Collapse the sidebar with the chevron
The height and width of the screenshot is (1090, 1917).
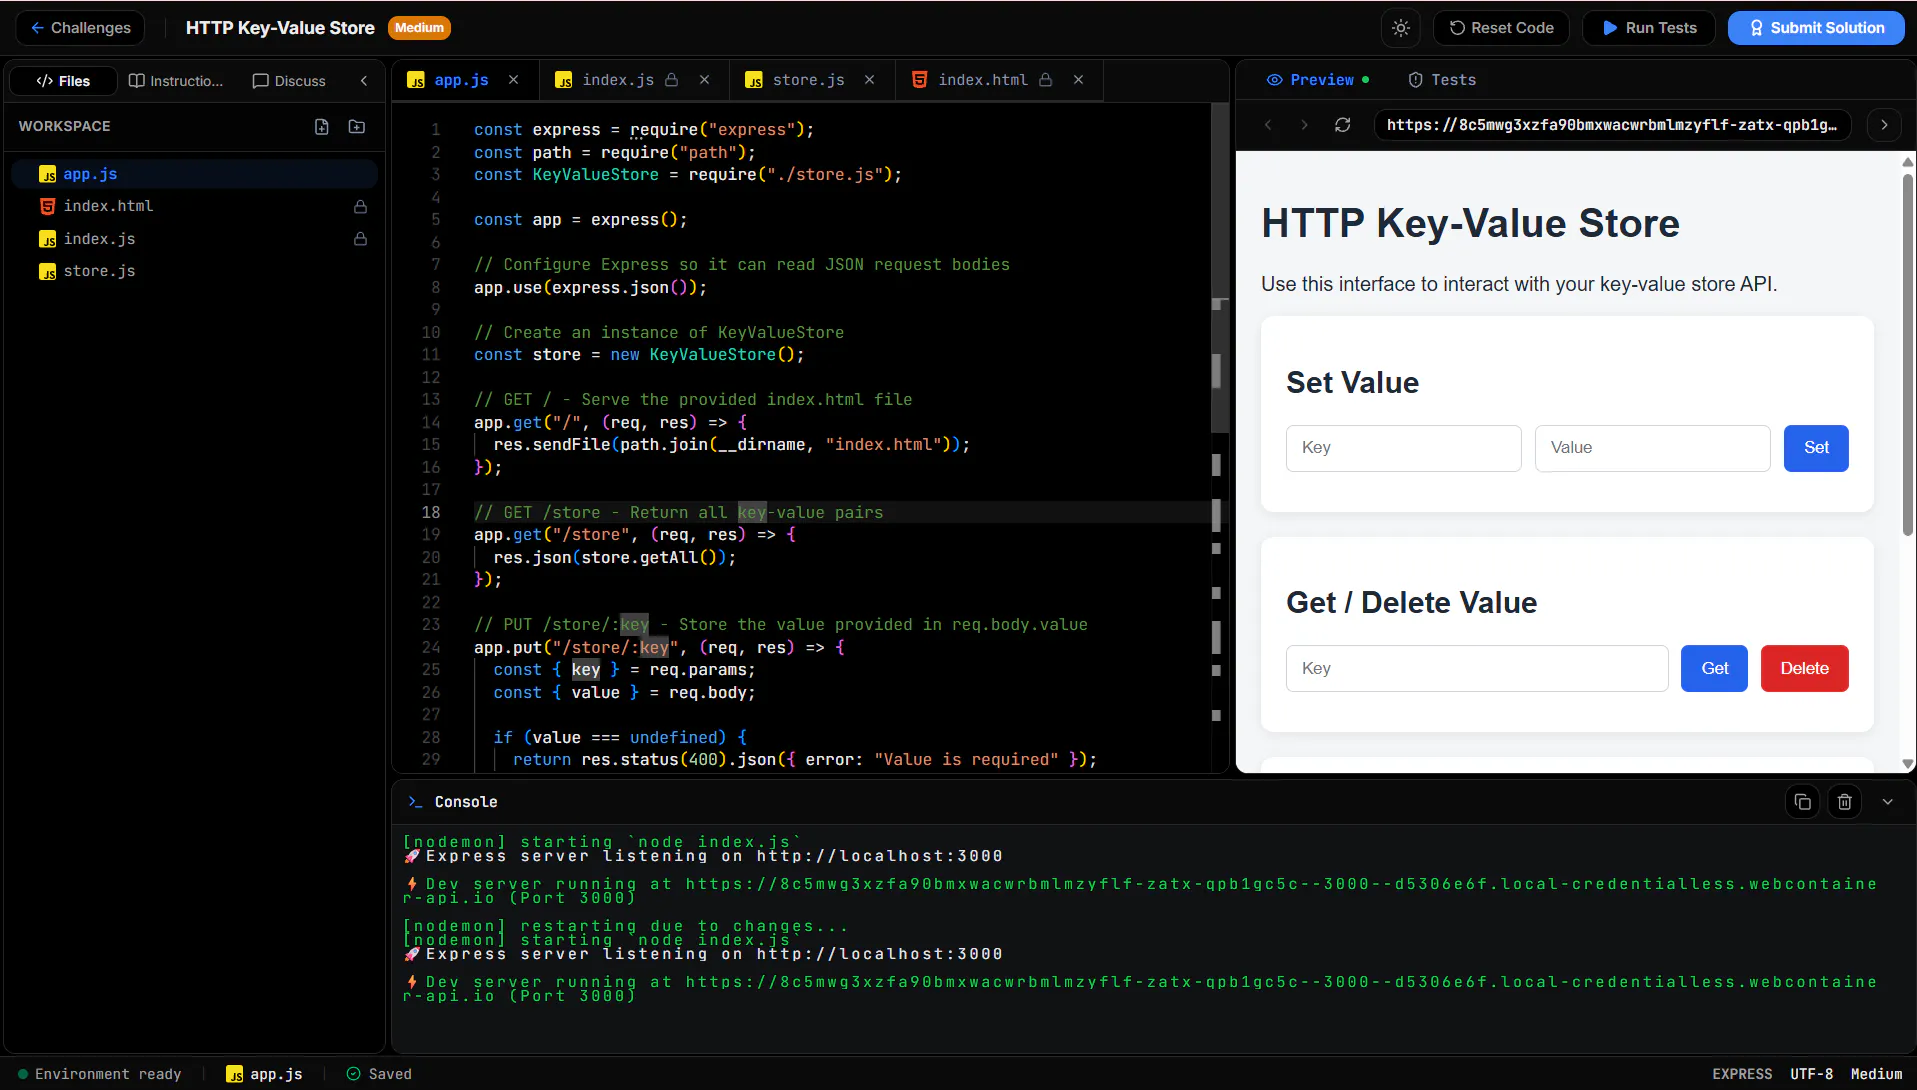[x=364, y=81]
